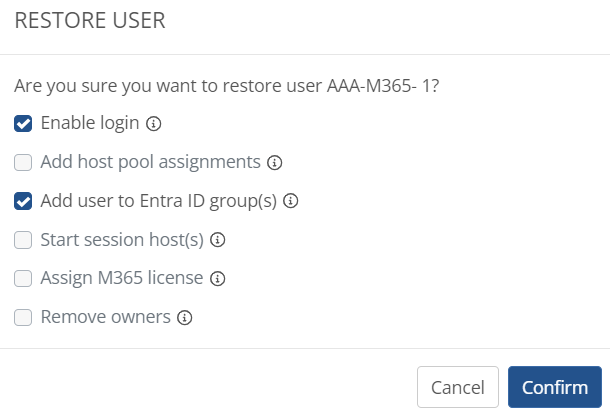This screenshot has width=610, height=414.
Task: Click the Enable login label text
Action: pos(90,123)
